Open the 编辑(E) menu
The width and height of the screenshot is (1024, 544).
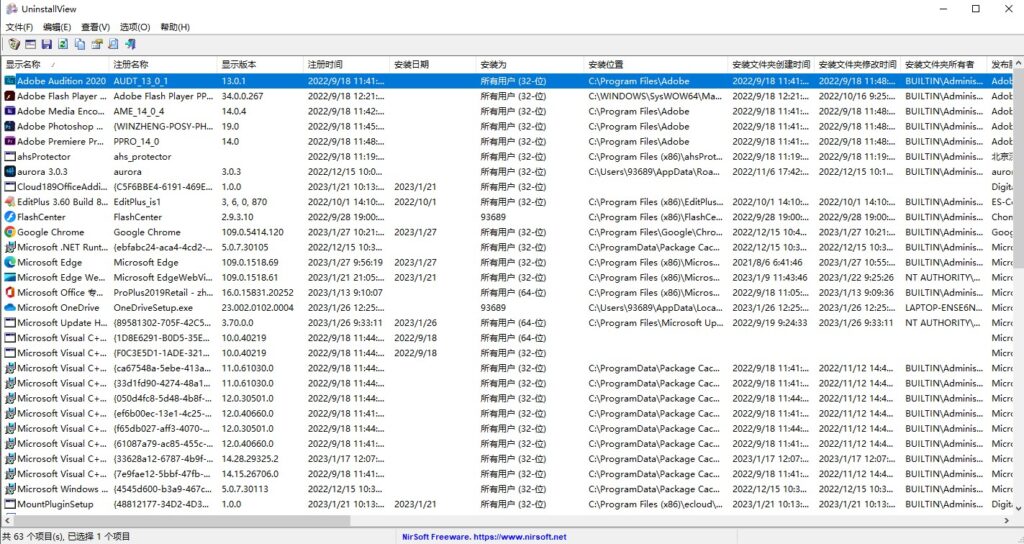(57, 27)
